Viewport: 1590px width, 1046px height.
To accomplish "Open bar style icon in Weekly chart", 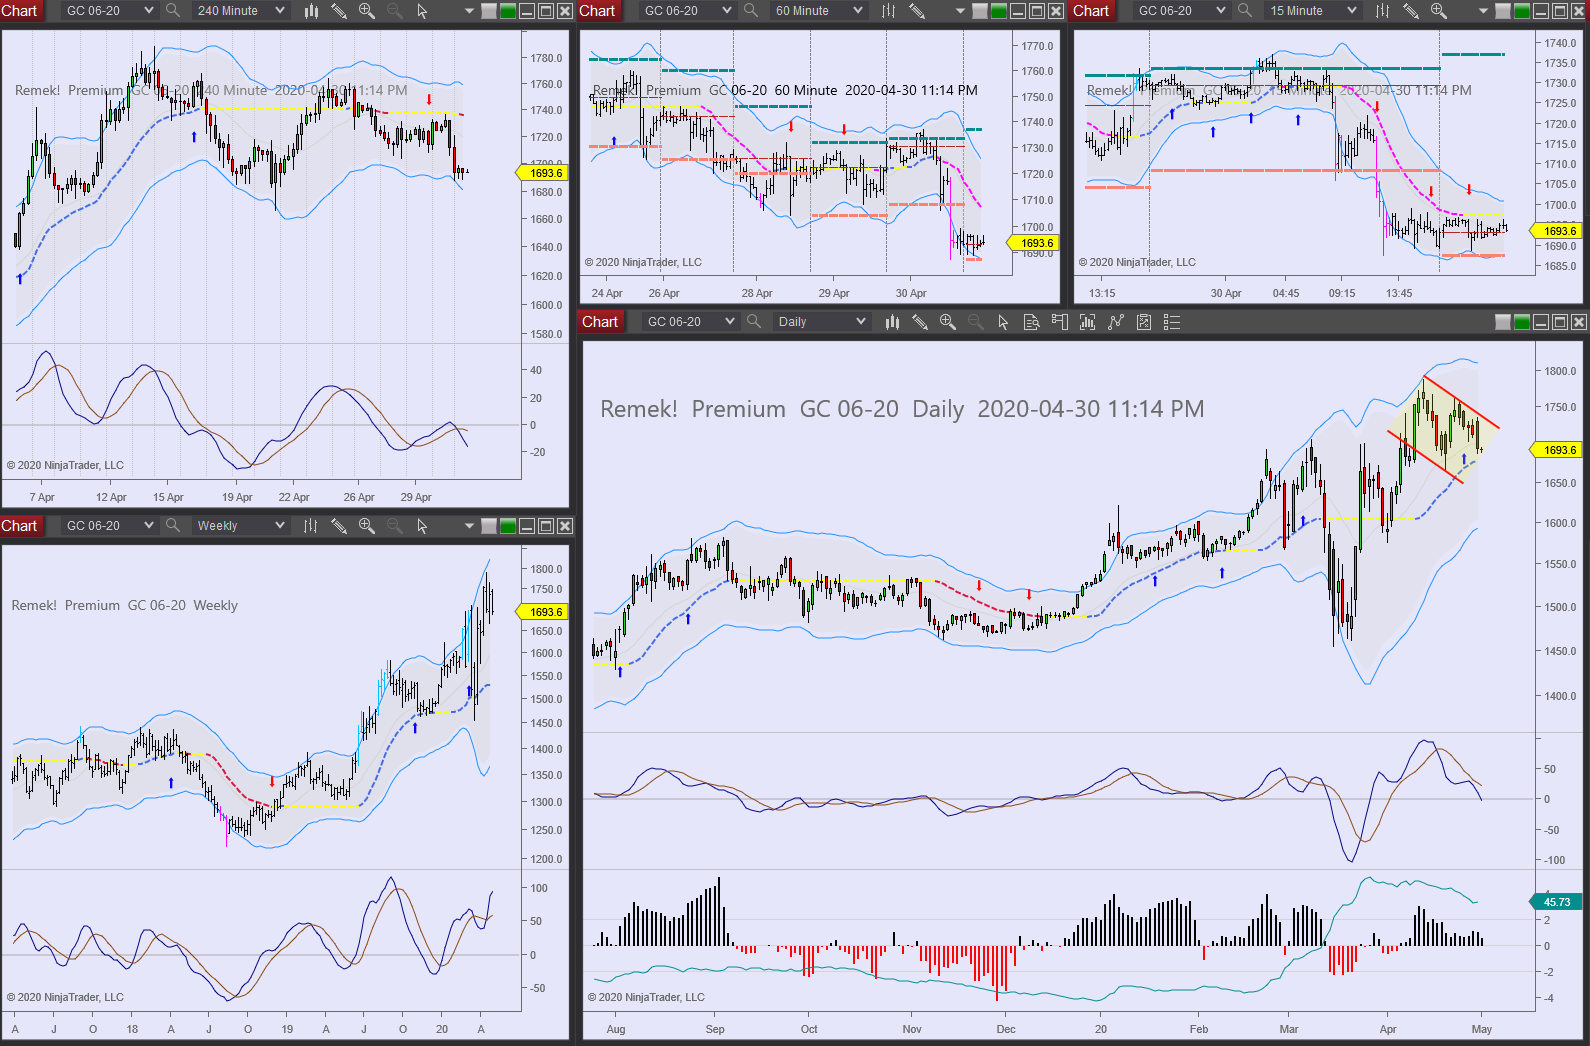I will click(311, 526).
